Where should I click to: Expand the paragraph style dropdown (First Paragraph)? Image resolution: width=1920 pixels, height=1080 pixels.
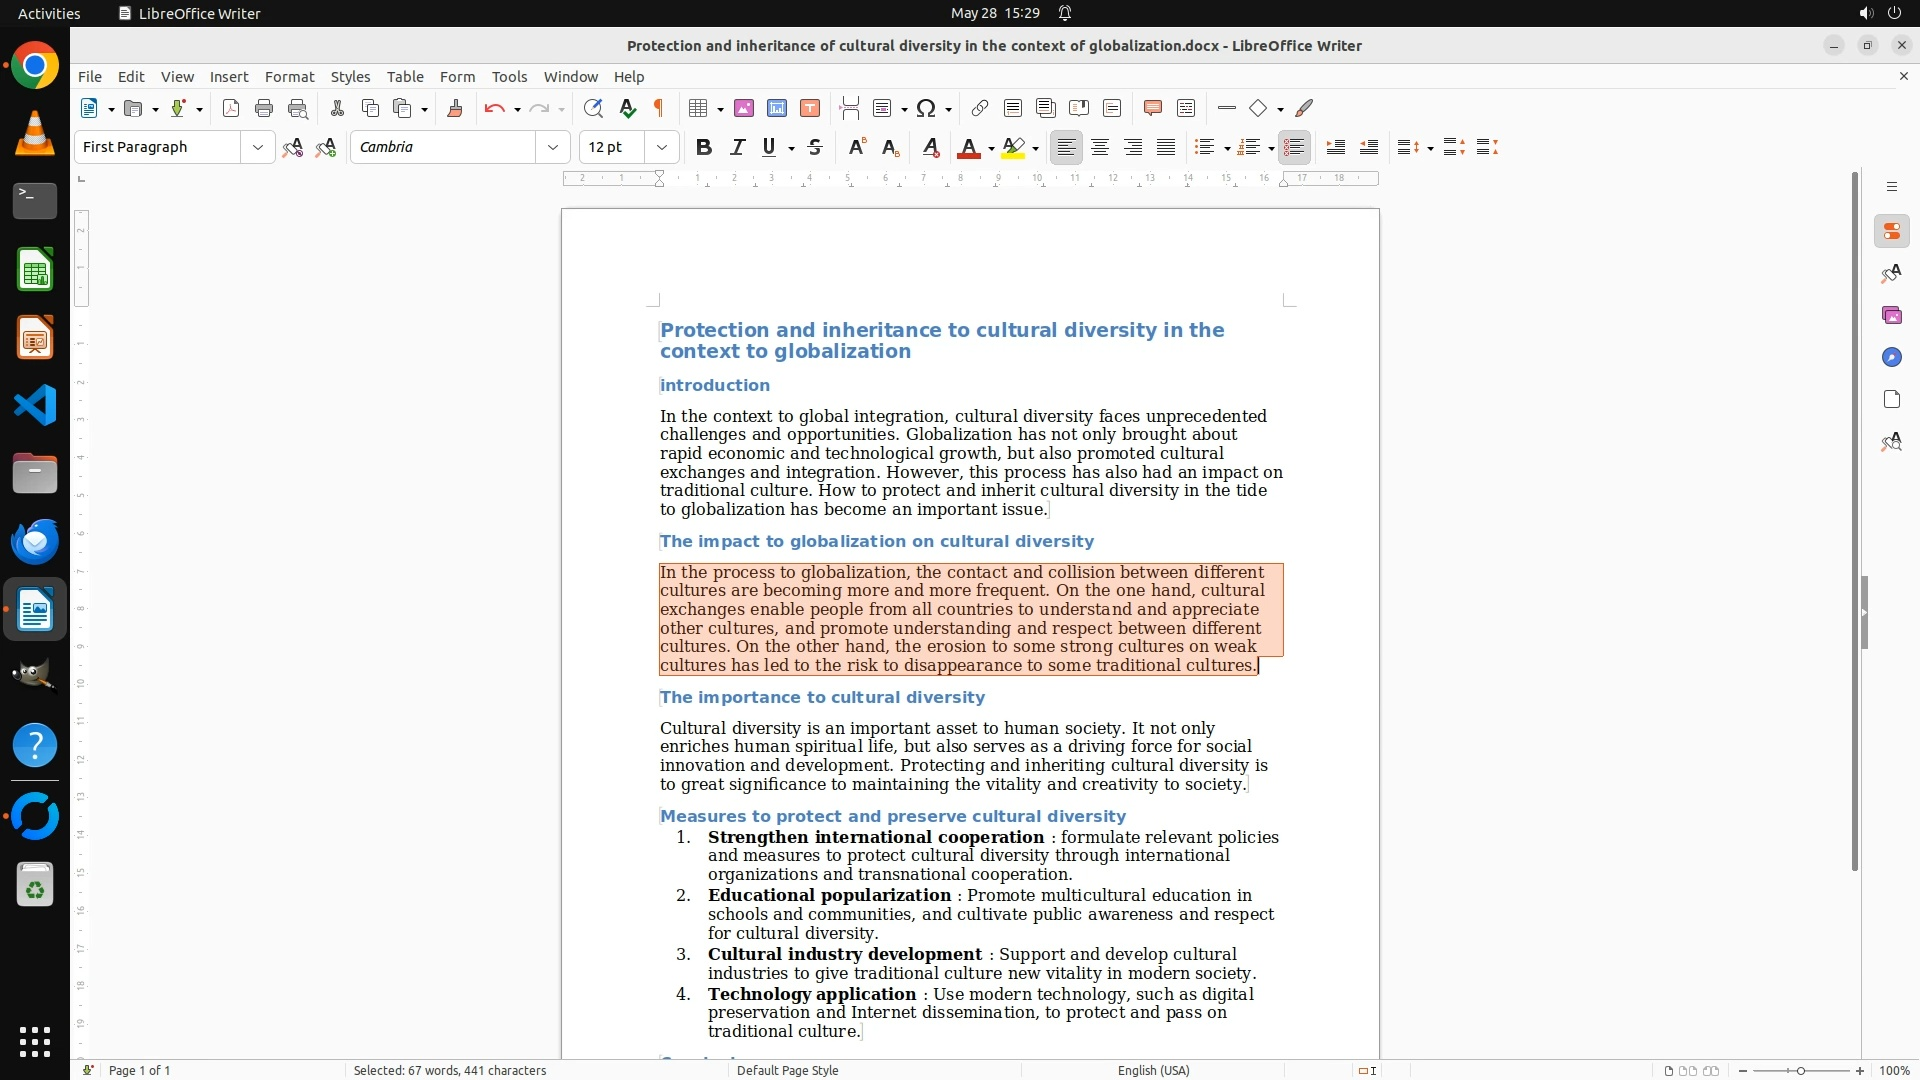coord(257,147)
